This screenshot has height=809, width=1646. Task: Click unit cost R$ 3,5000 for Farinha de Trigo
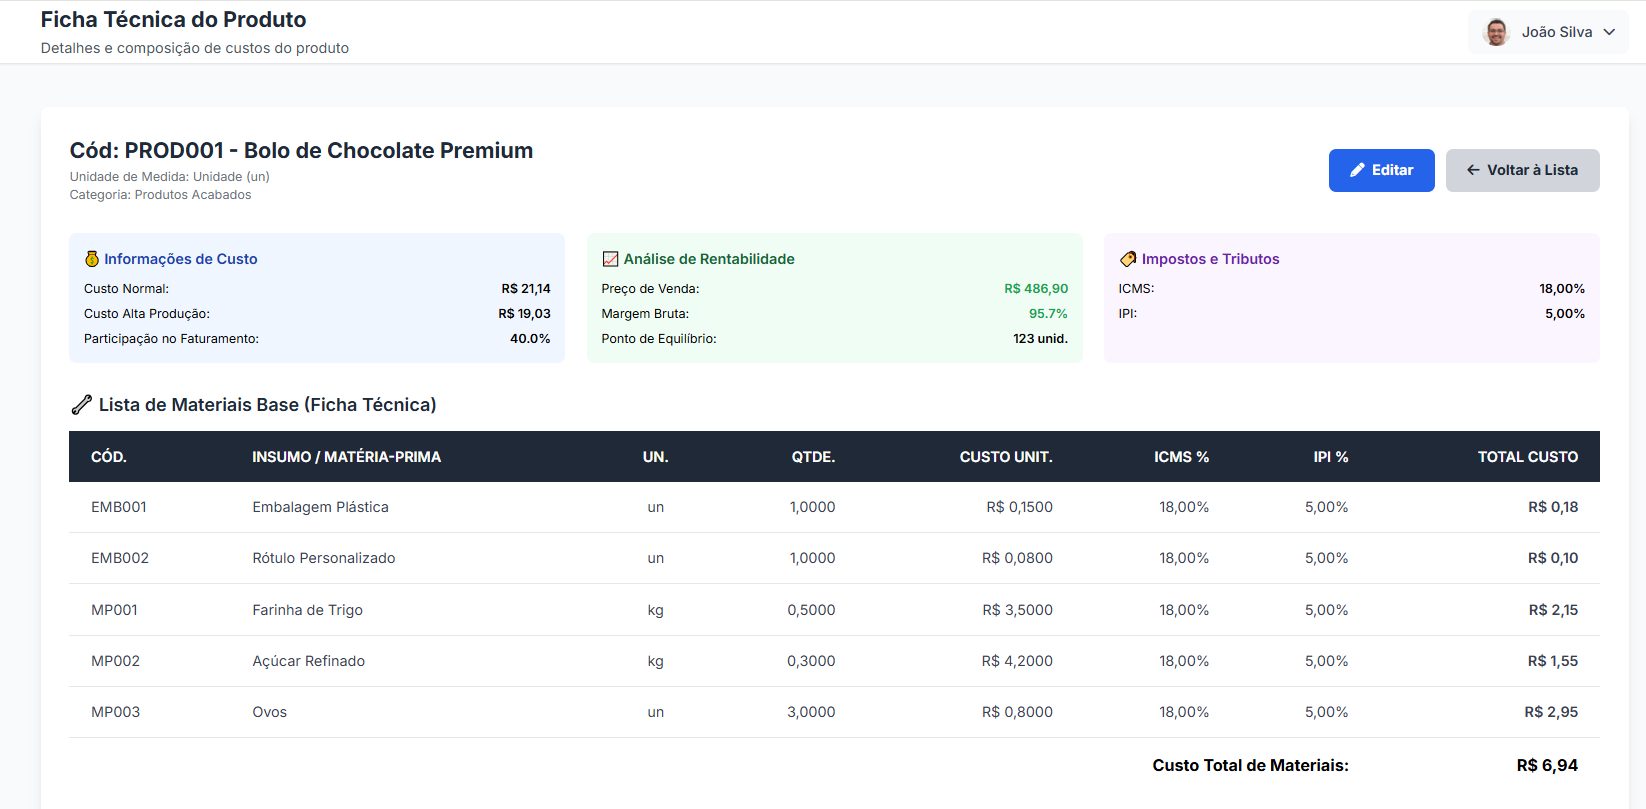[1017, 610]
